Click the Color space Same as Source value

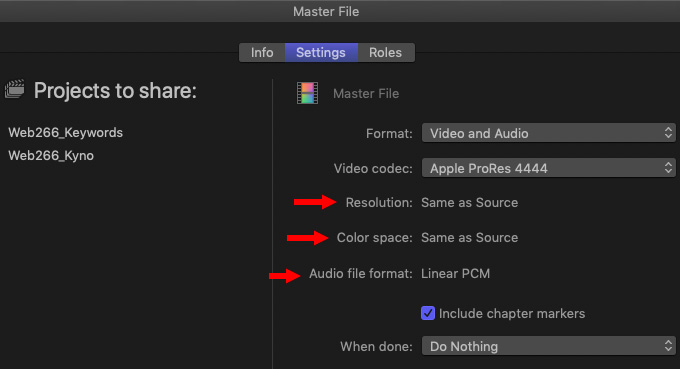470,238
